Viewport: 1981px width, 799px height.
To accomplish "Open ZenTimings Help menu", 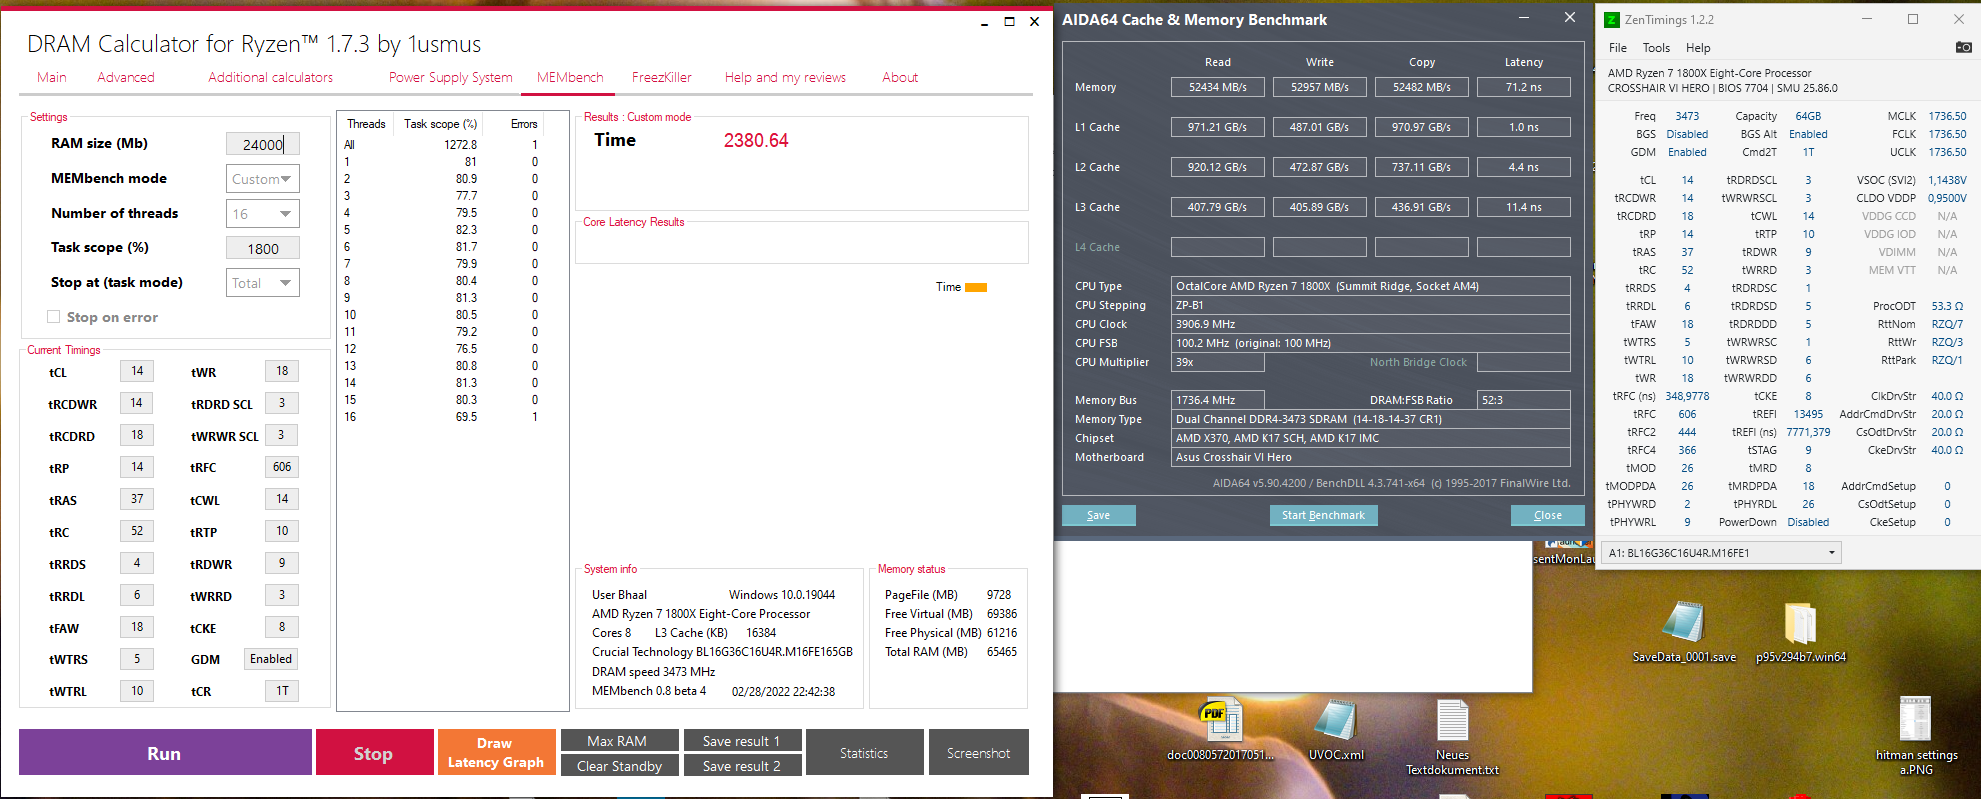I will tap(1698, 48).
